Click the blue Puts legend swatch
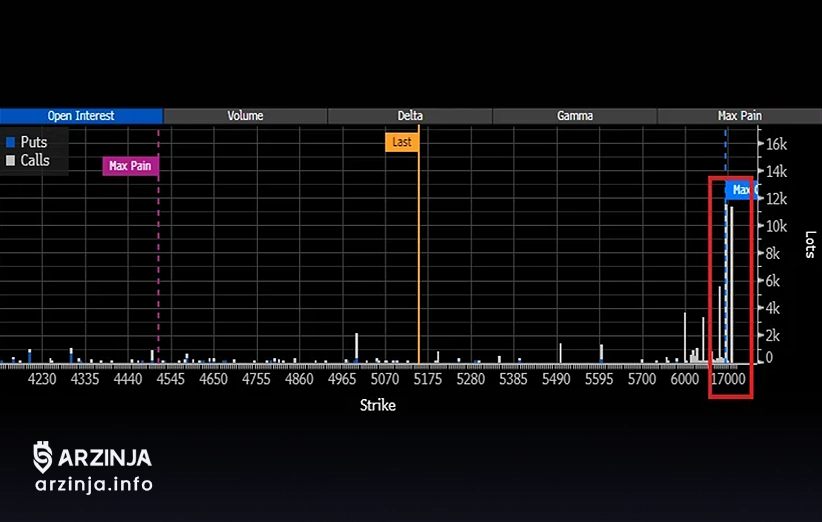822x522 pixels. [x=10, y=143]
